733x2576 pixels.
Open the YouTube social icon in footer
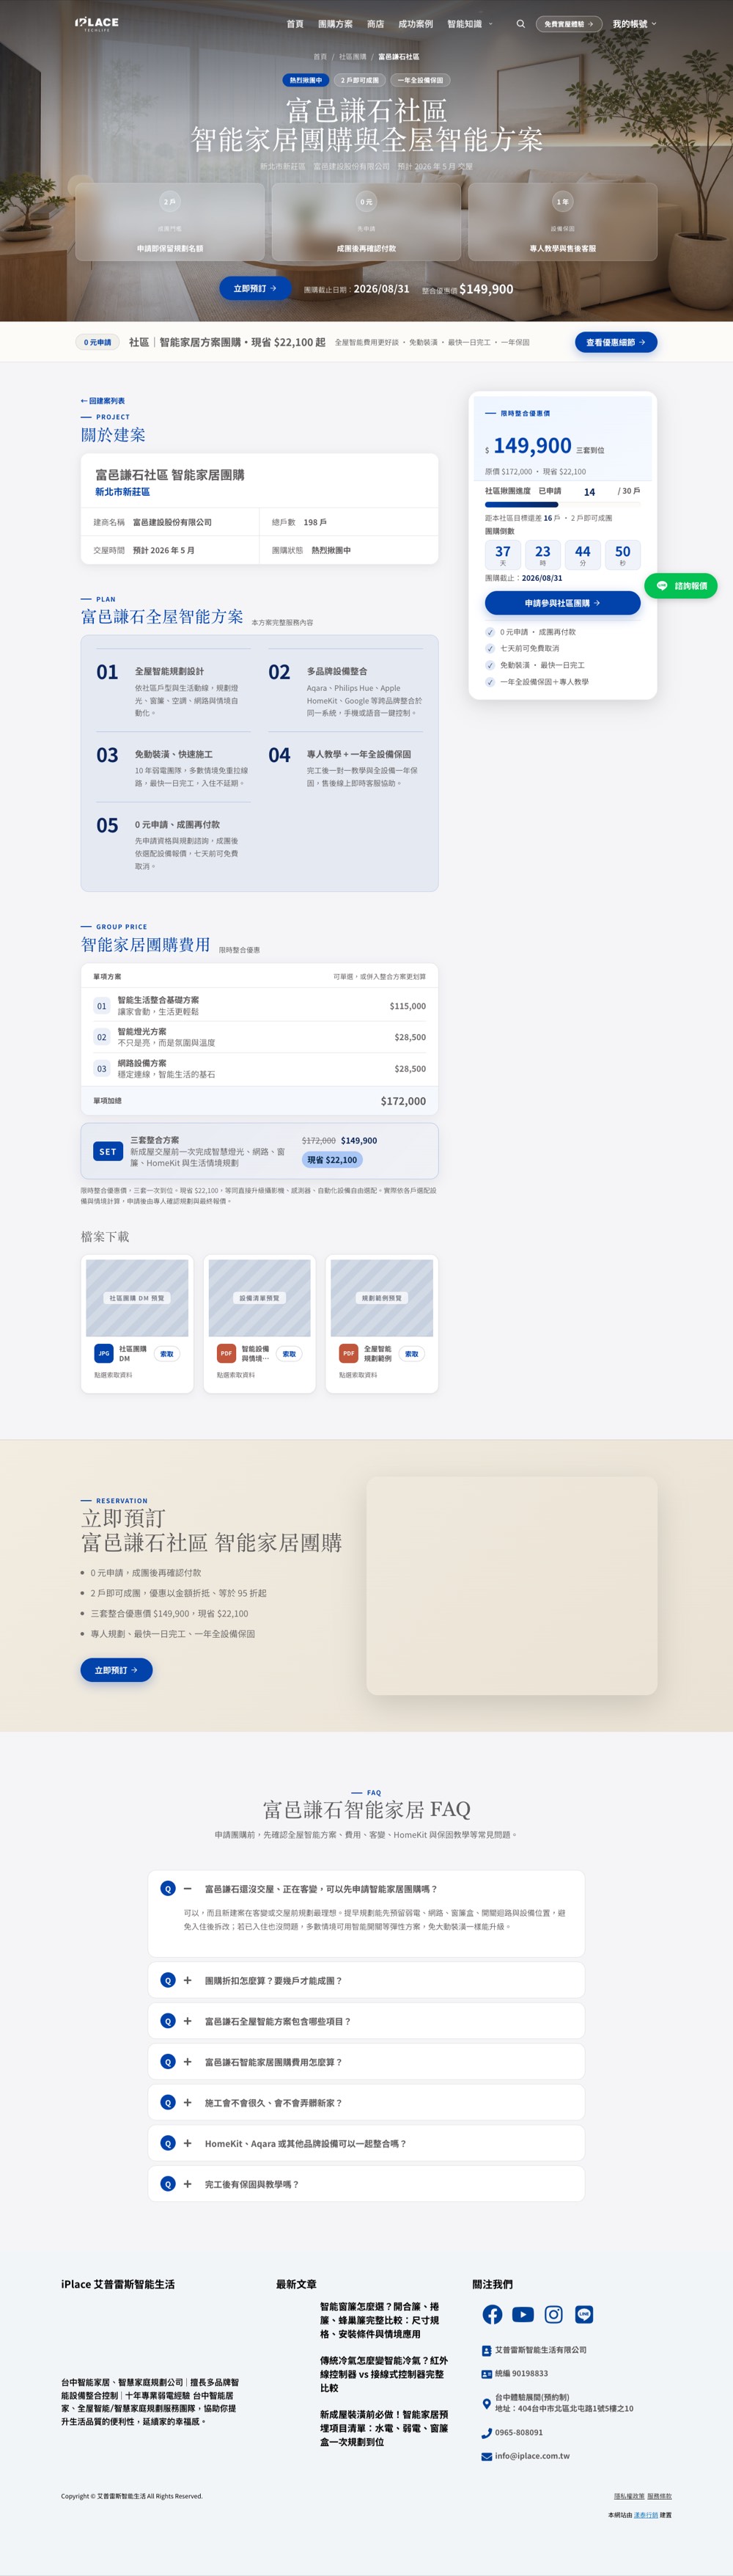tap(523, 2314)
